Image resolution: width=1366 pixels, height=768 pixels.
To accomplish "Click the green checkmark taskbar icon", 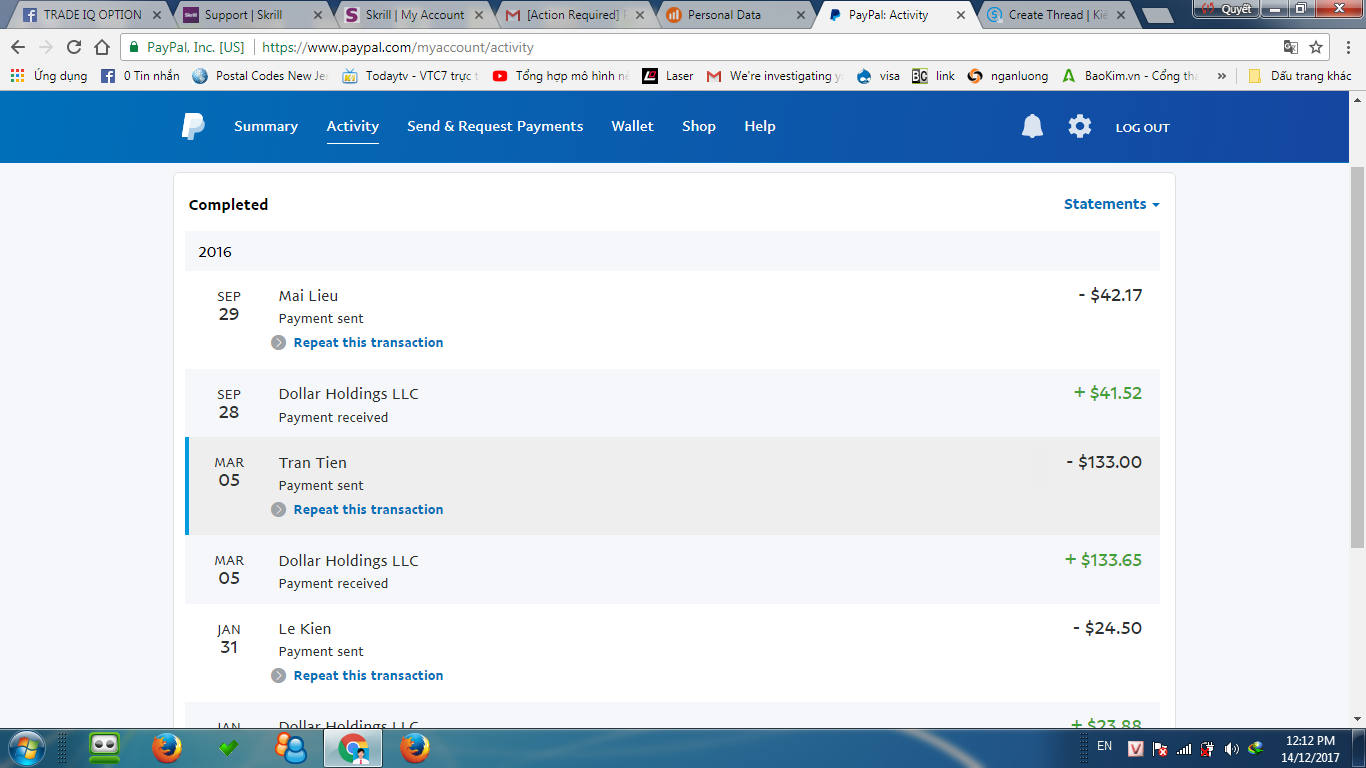I will [229, 748].
